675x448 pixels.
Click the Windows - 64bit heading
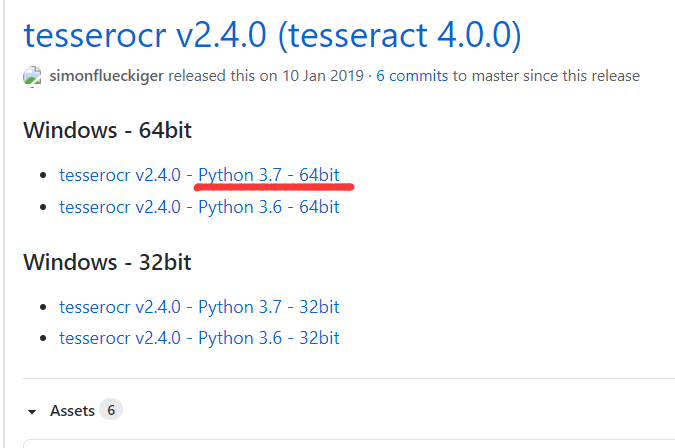point(107,130)
